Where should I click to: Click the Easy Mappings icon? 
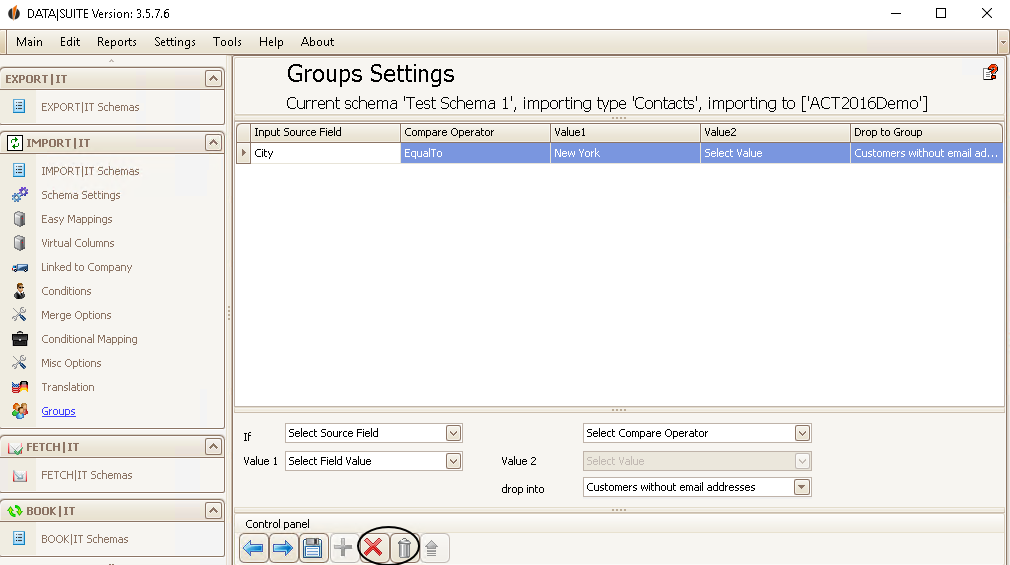tap(19, 218)
